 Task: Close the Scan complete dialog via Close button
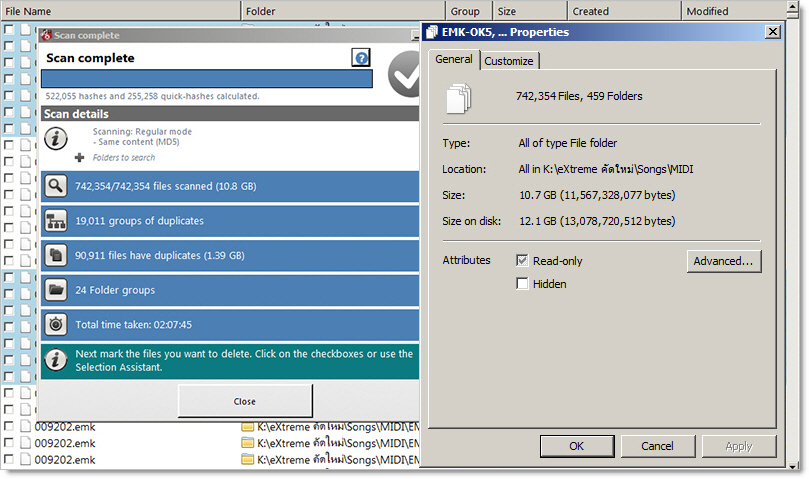(x=245, y=401)
